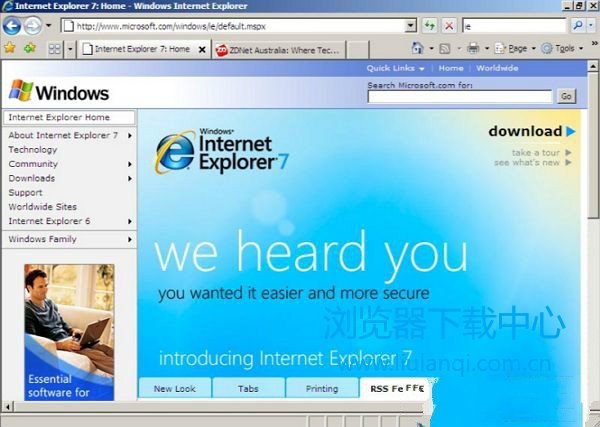The image size is (600, 427).
Task: Open the Print options dropdown arrow
Action: pos(487,49)
